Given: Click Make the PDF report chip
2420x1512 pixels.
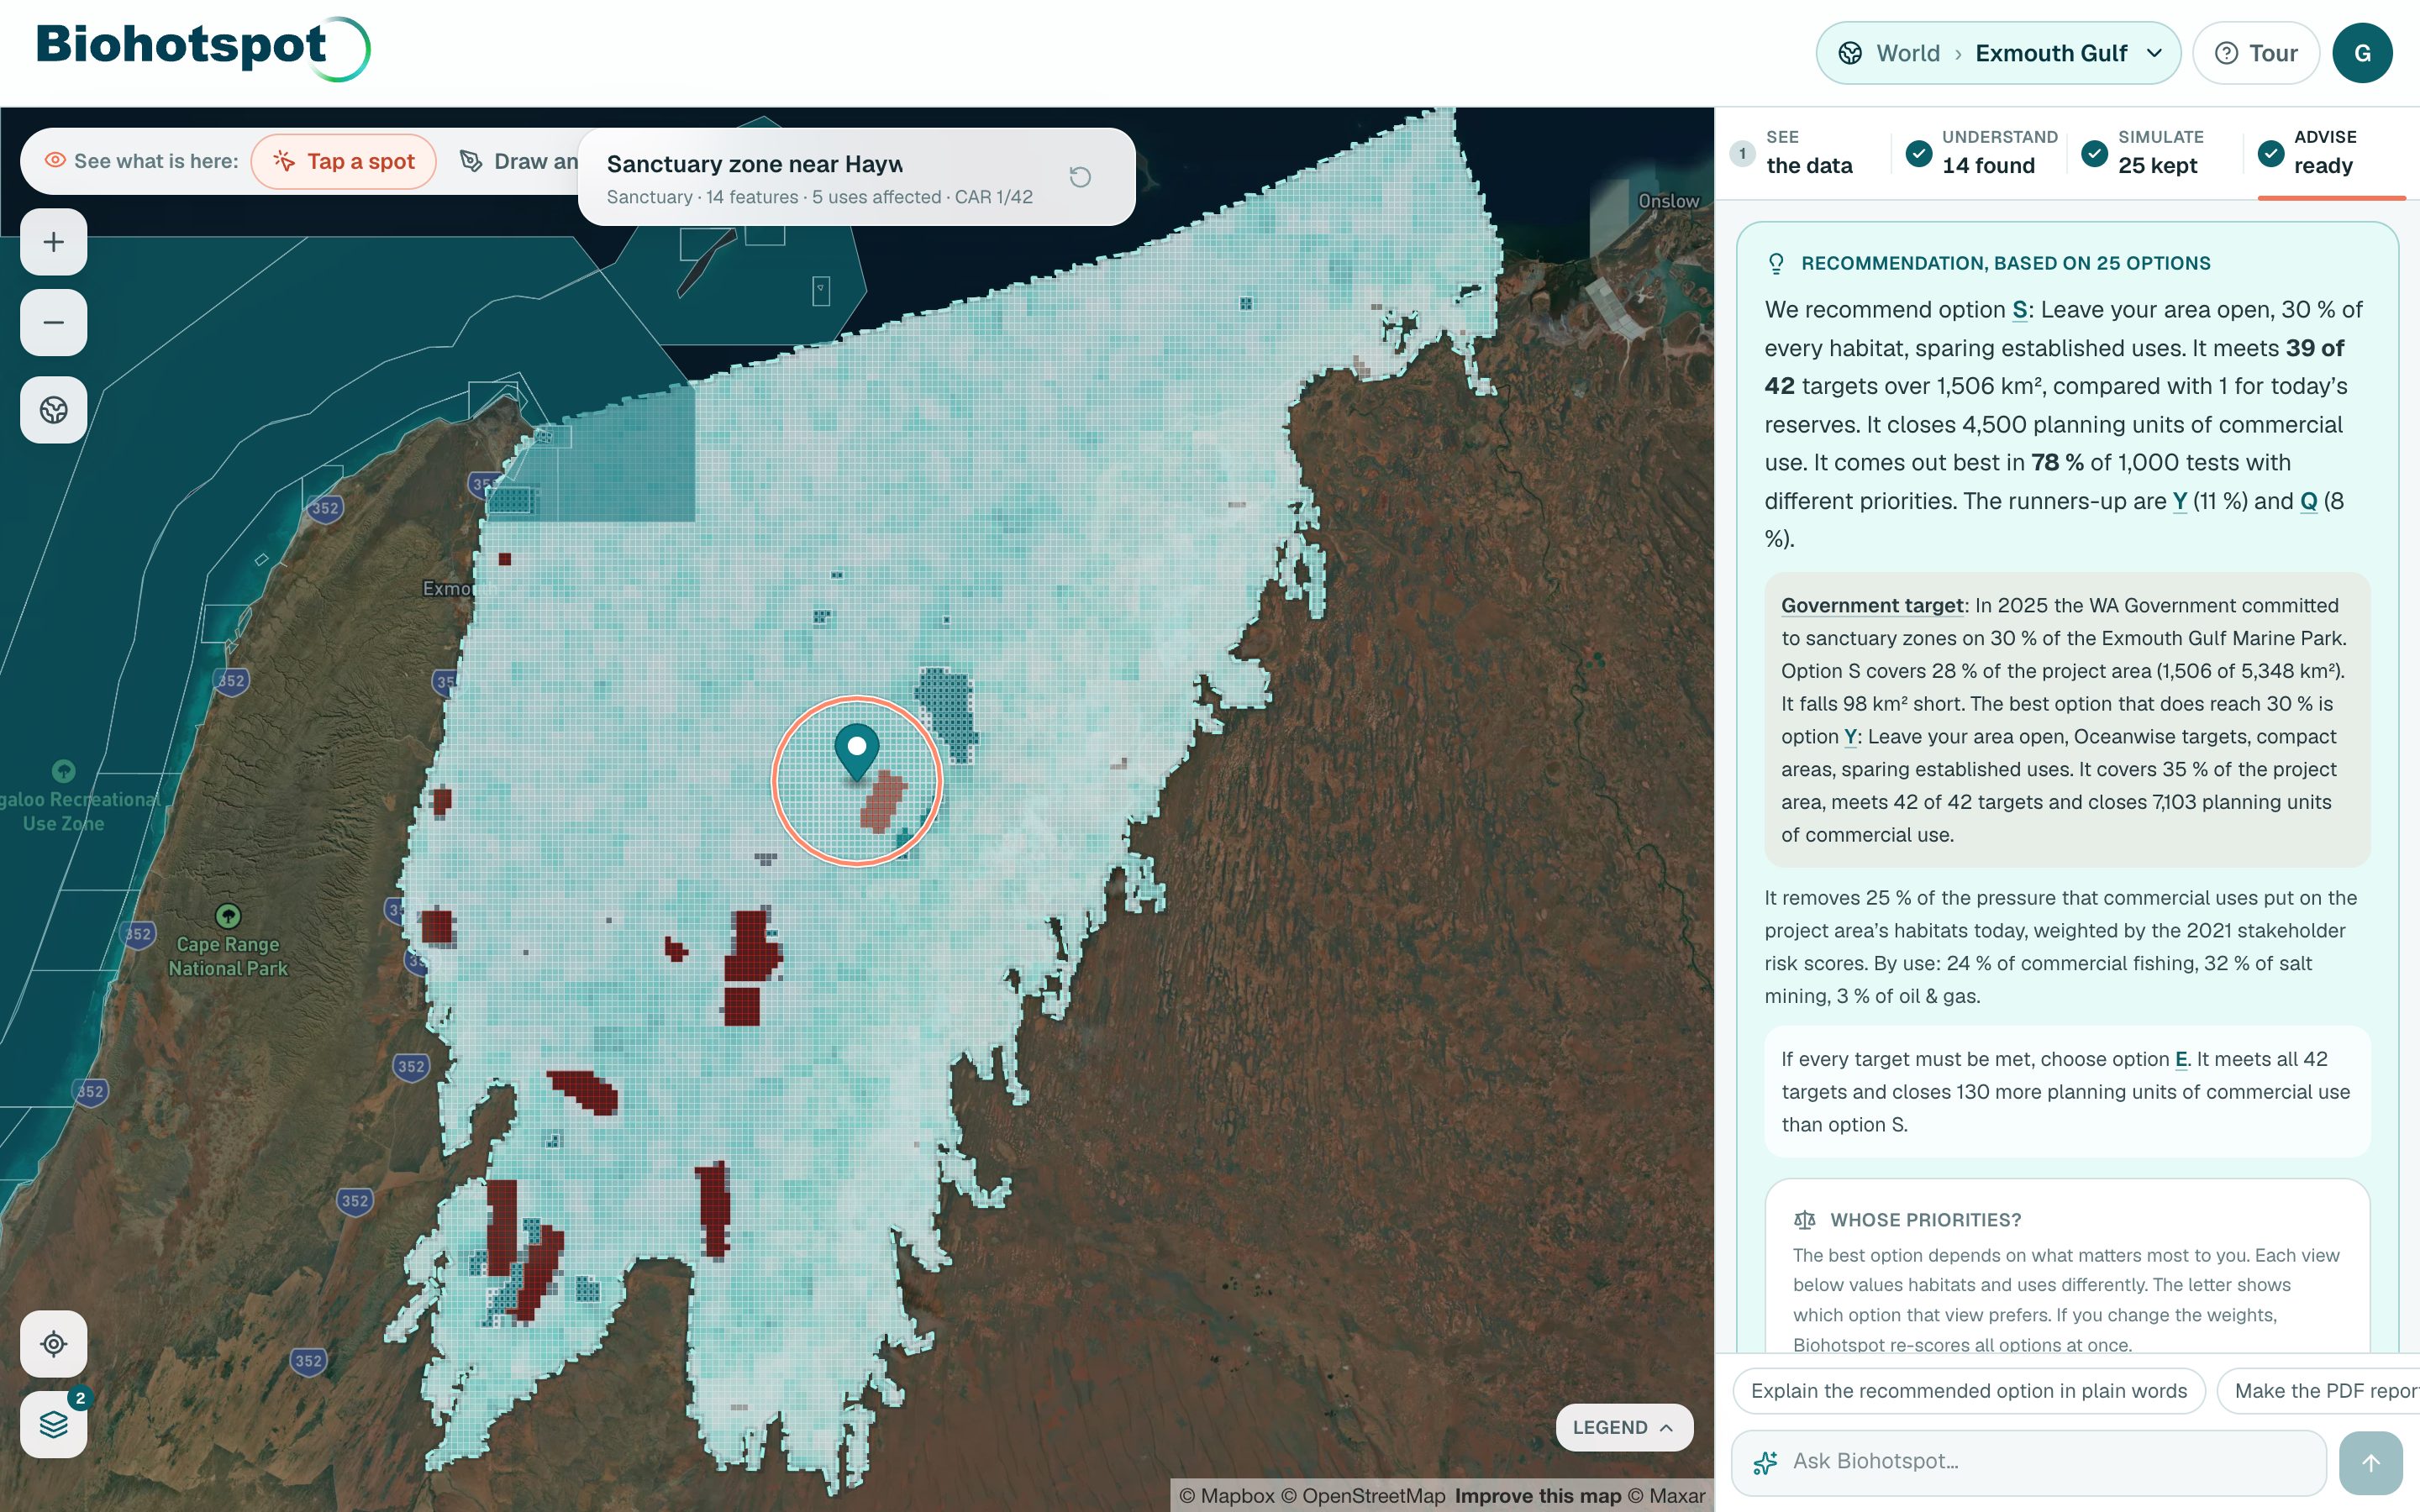Looking at the screenshot, I should tap(2318, 1391).
